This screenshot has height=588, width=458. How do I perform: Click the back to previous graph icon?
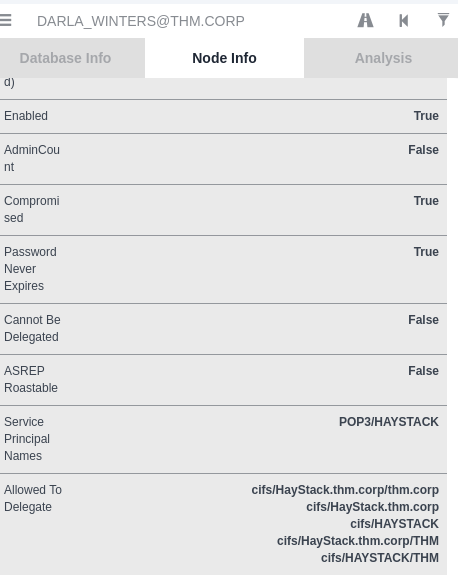[x=404, y=21]
